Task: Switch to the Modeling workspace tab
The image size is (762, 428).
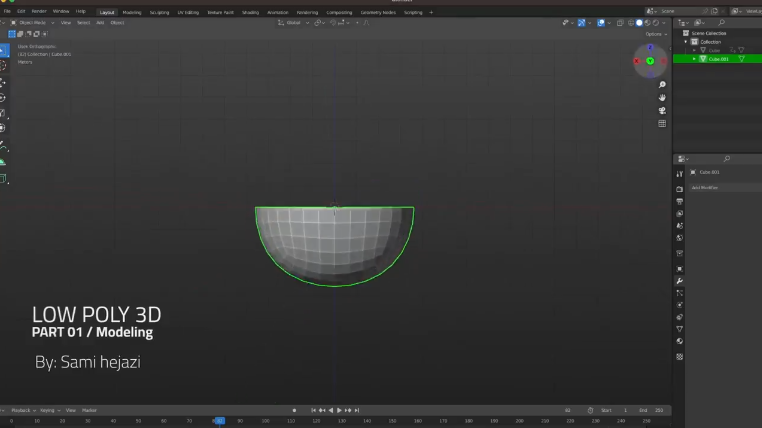Action: [132, 13]
